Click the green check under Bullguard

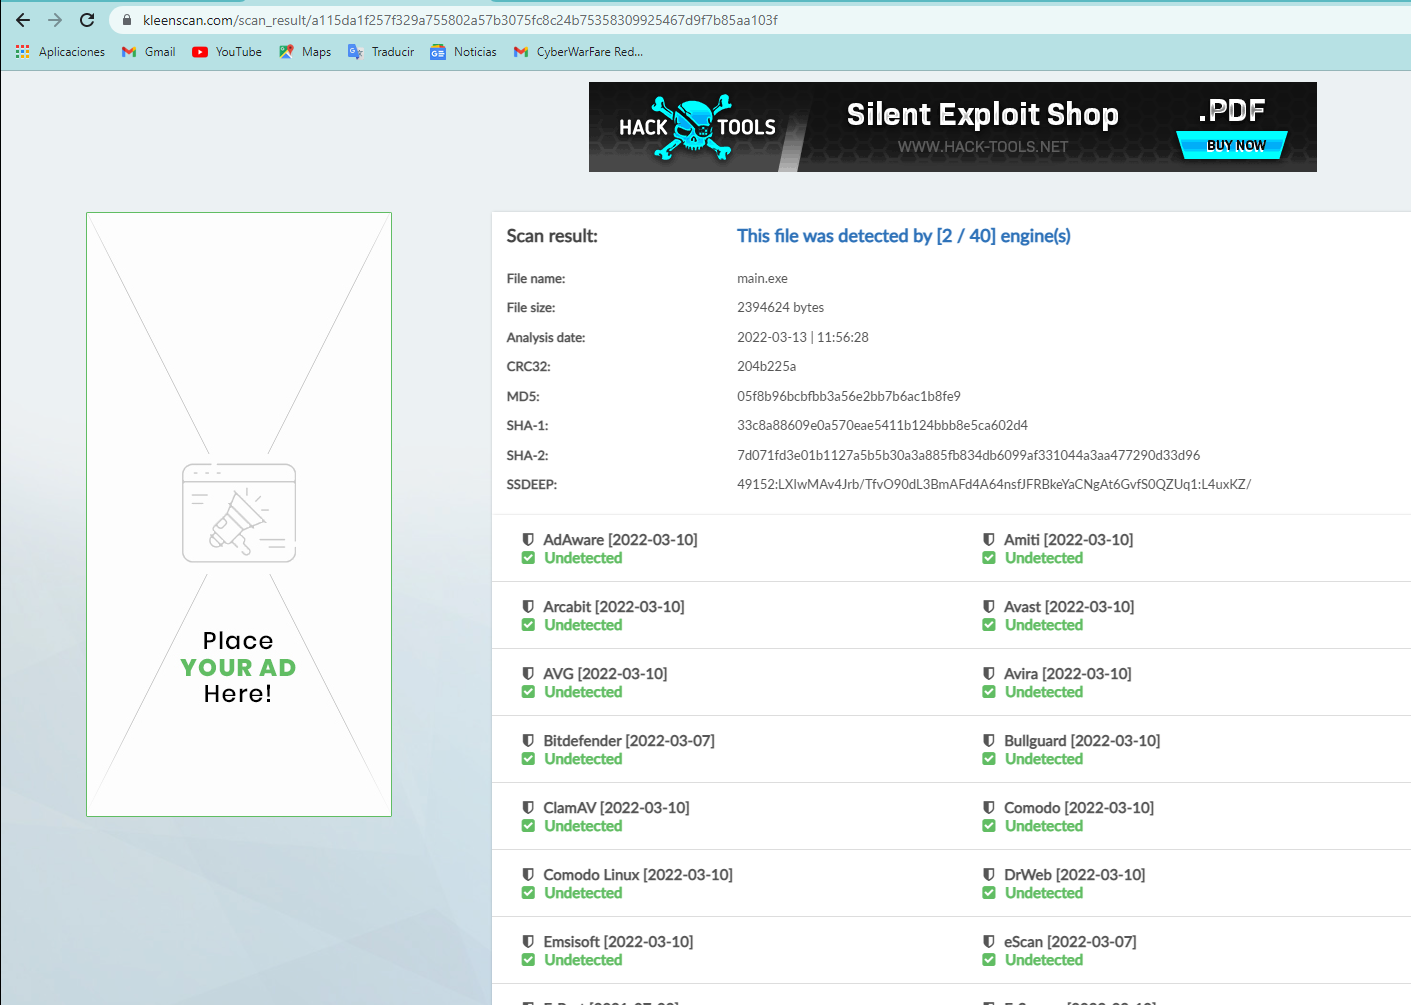(989, 759)
